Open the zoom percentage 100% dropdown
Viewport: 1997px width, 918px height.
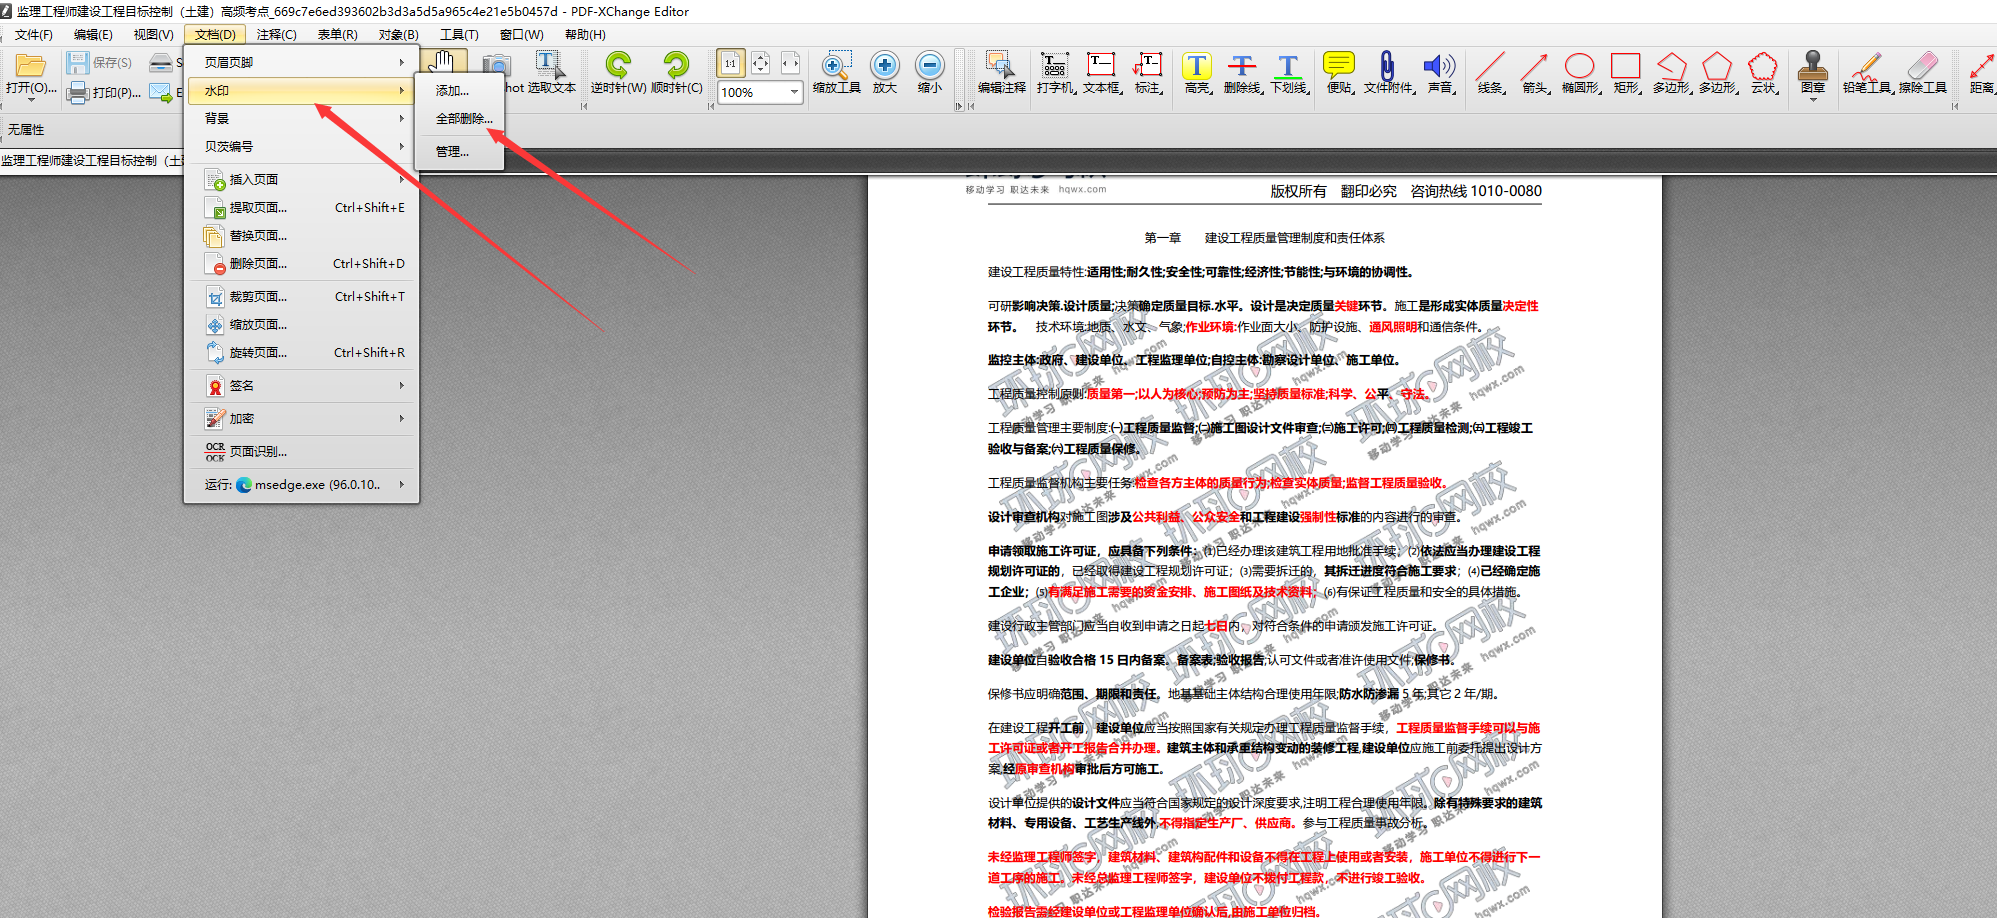click(794, 92)
